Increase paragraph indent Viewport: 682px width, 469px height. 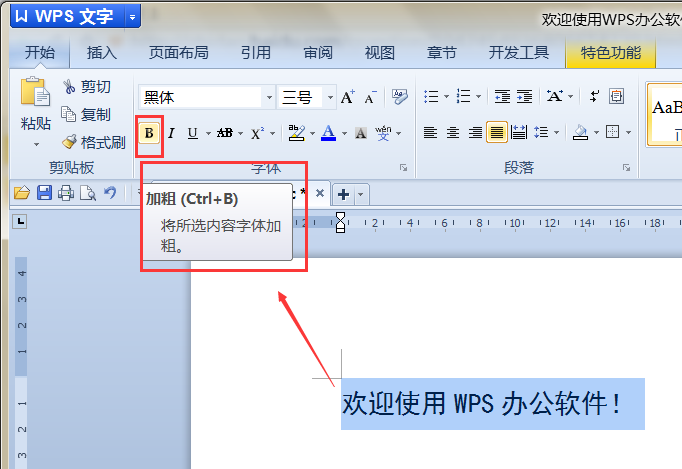[525, 96]
